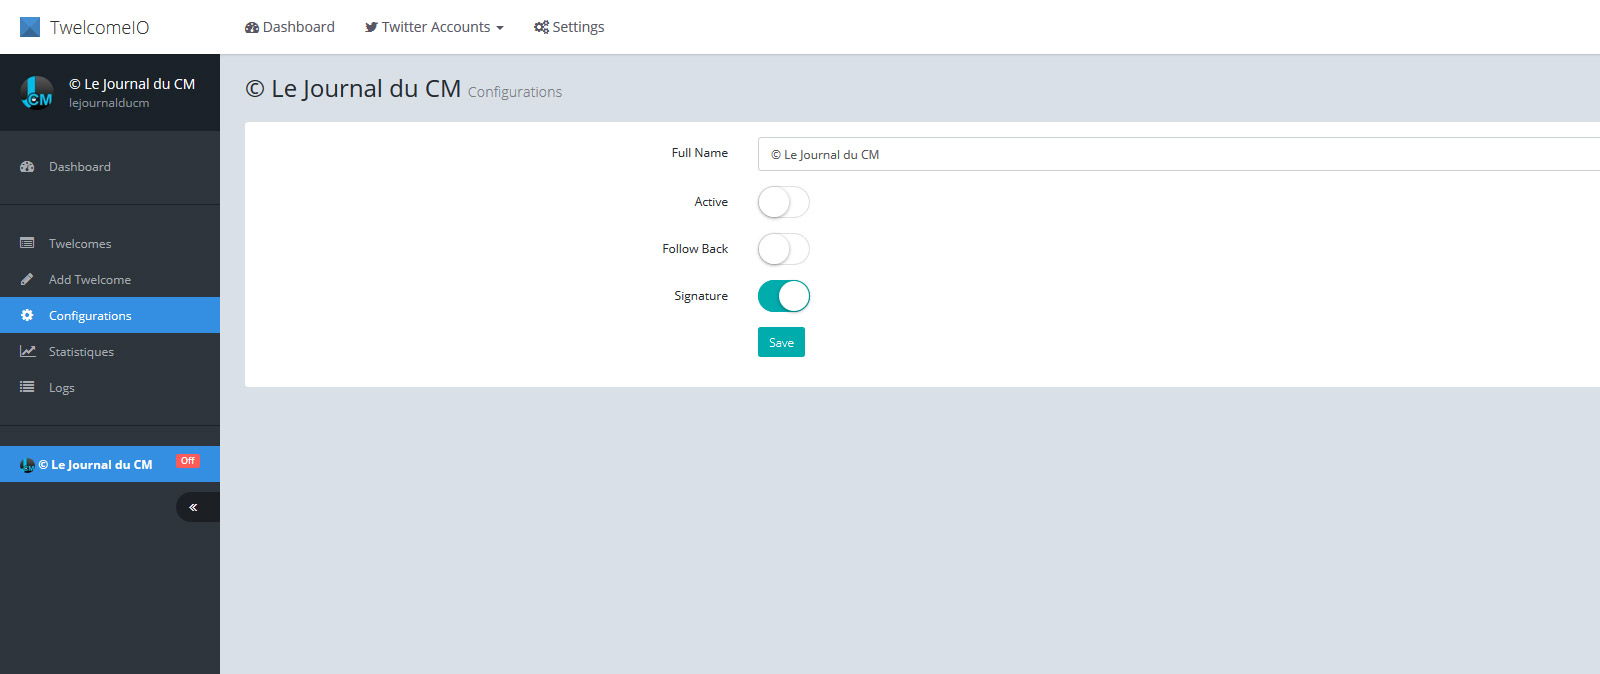
Task: Click the TwelcomeIO logo icon
Action: pyautogui.click(x=30, y=27)
